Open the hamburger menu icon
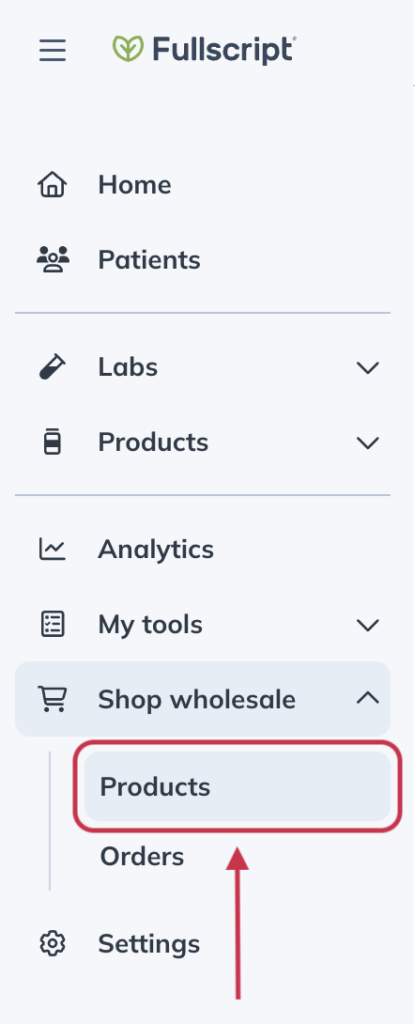This screenshot has height=1024, width=415. click(x=52, y=50)
